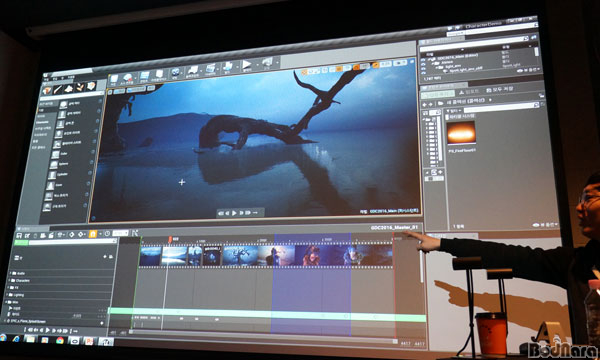Select the Place mode icon in Modes panel

tap(47, 91)
